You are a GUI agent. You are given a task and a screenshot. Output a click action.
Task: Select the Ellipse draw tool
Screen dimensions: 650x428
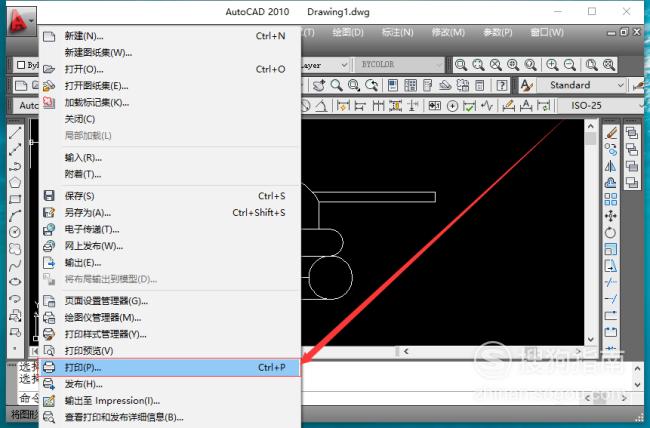(x=15, y=282)
